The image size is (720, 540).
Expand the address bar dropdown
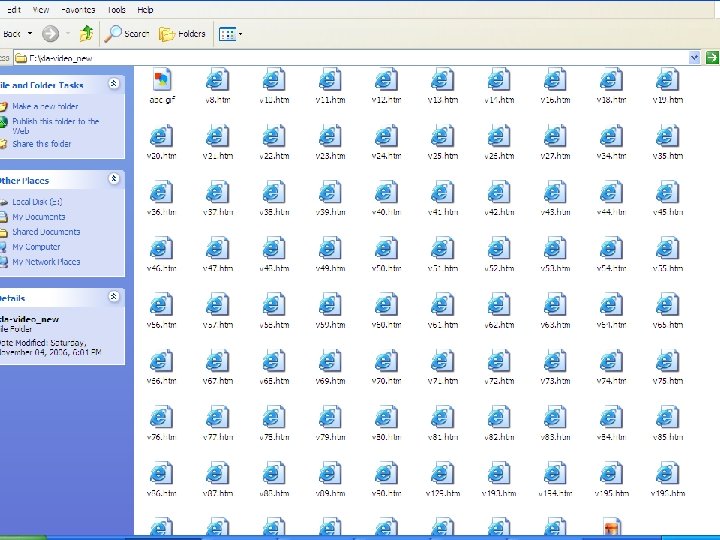[x=694, y=57]
